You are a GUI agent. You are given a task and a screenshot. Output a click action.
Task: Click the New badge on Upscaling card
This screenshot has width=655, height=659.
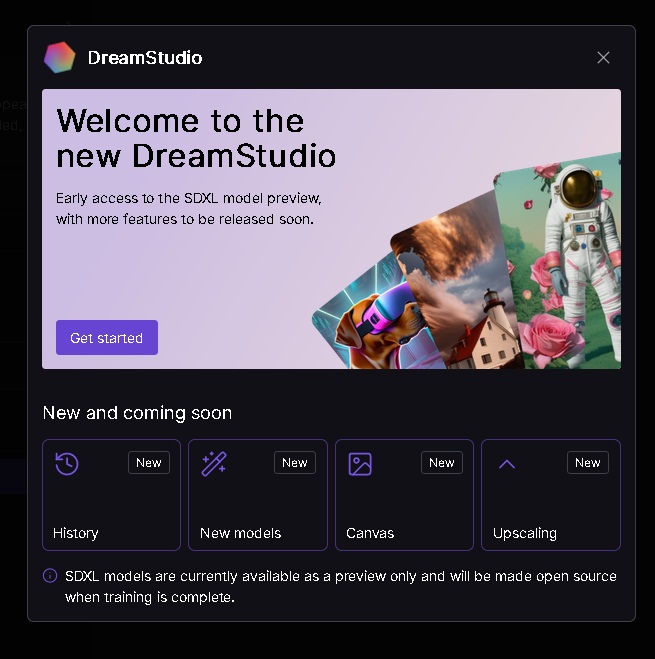(x=588, y=463)
